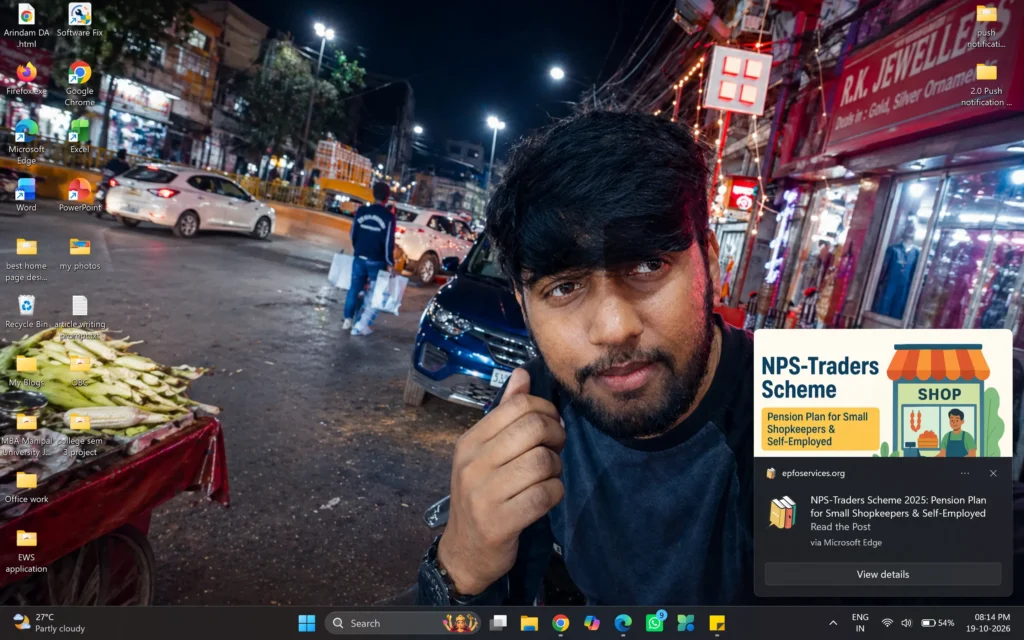
Task: Open File Explorer from the taskbar
Action: pyautogui.click(x=529, y=623)
